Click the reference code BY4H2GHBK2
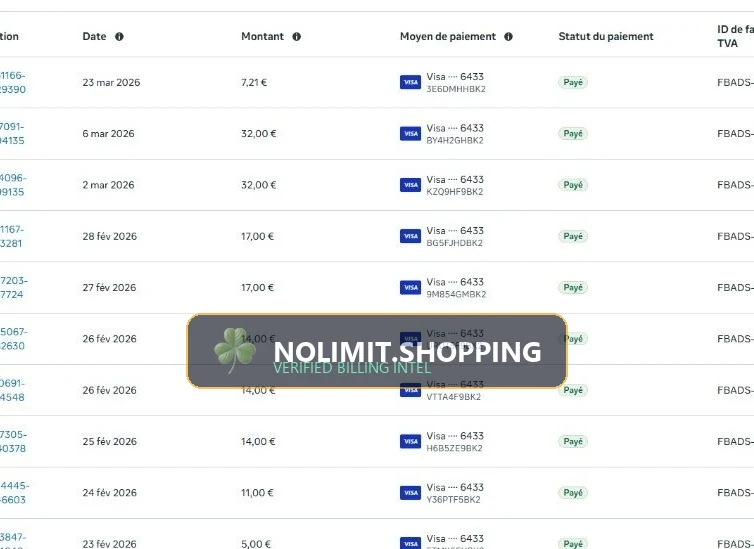The image size is (754, 549). click(455, 140)
